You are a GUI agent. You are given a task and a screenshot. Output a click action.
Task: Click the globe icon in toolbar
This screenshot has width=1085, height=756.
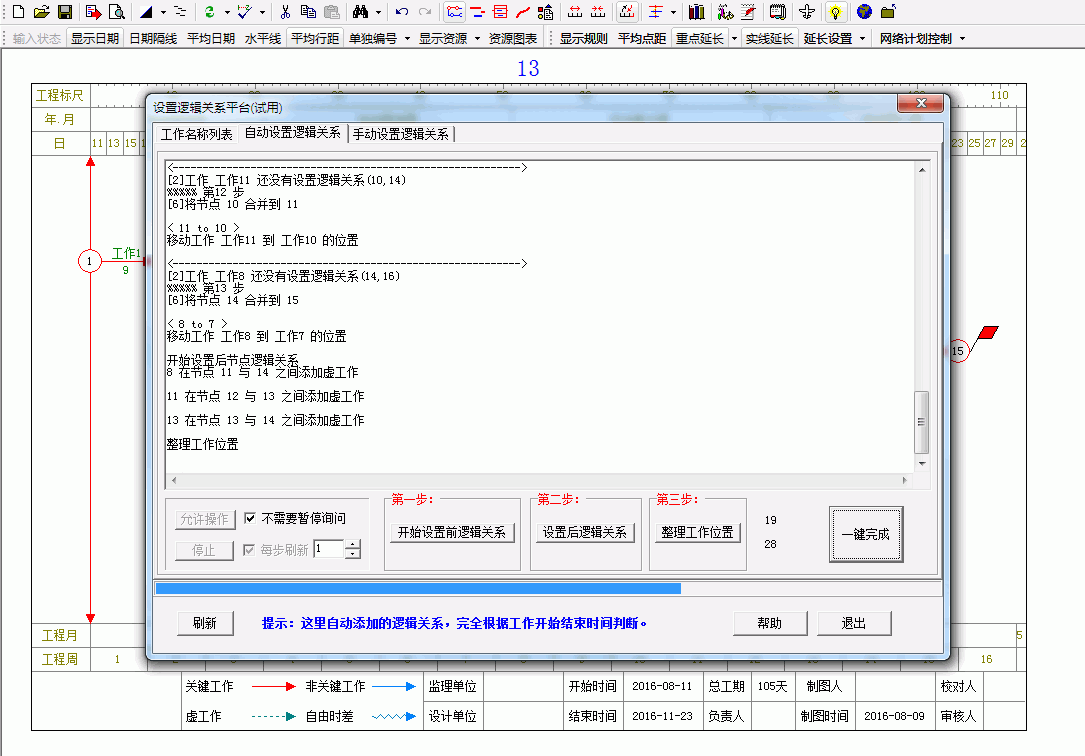(863, 12)
